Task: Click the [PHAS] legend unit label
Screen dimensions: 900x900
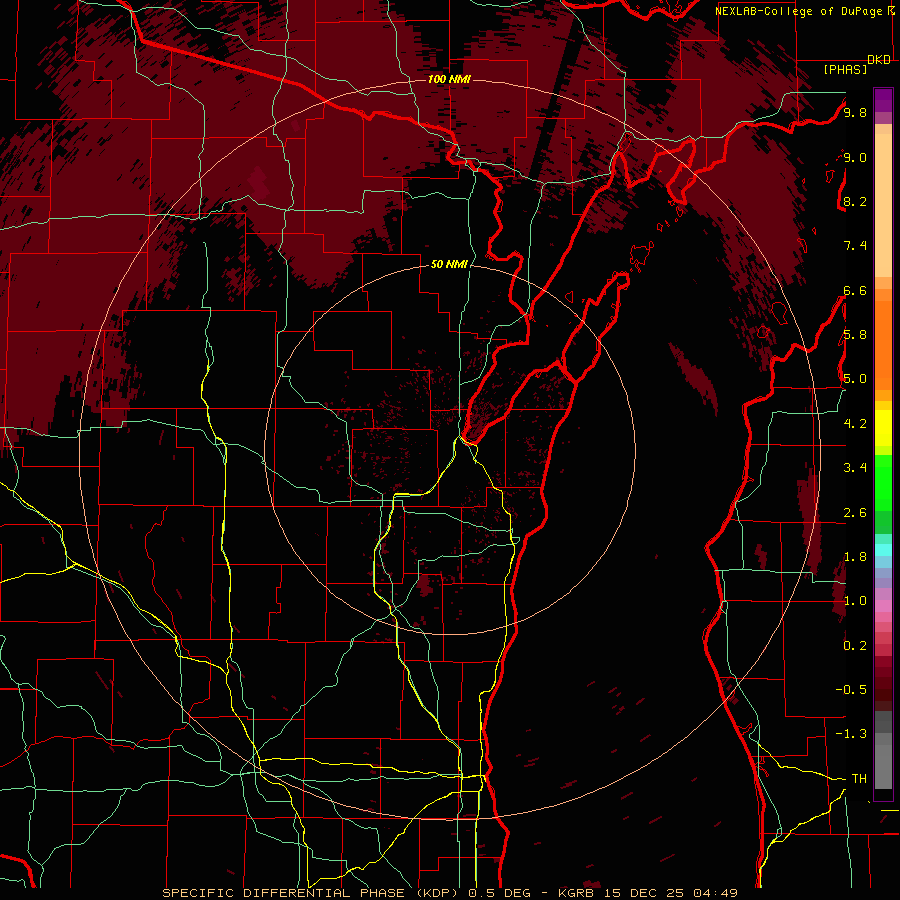Action: pyautogui.click(x=845, y=70)
